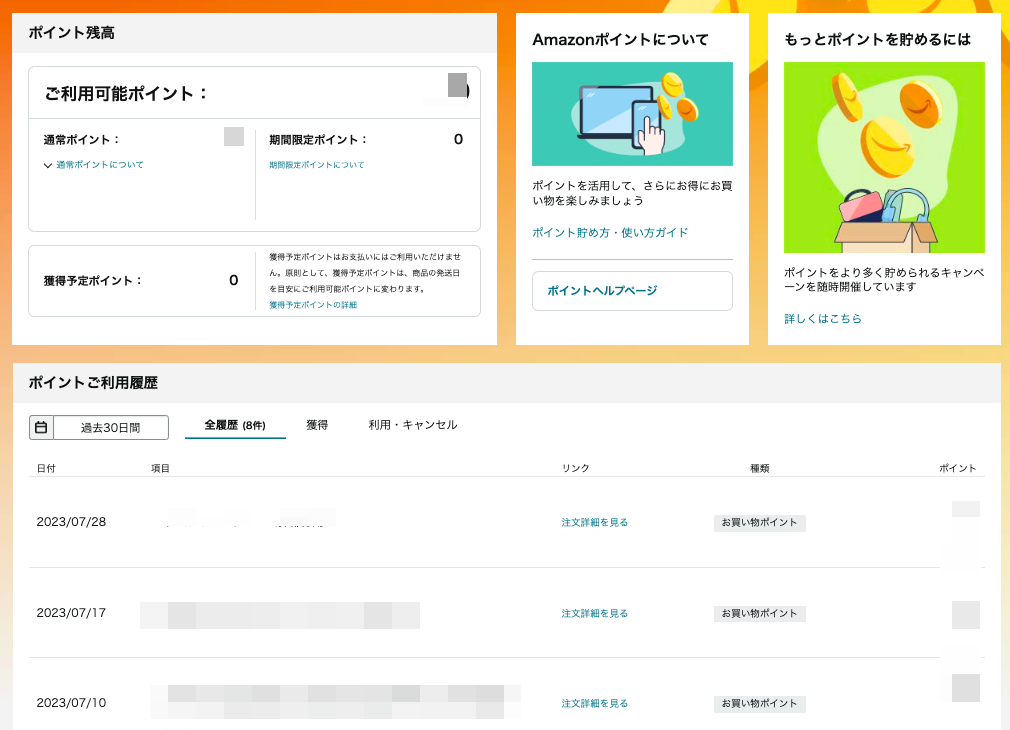Open the 過去30日間 period dropdown
1010x730 pixels.
pos(99,427)
